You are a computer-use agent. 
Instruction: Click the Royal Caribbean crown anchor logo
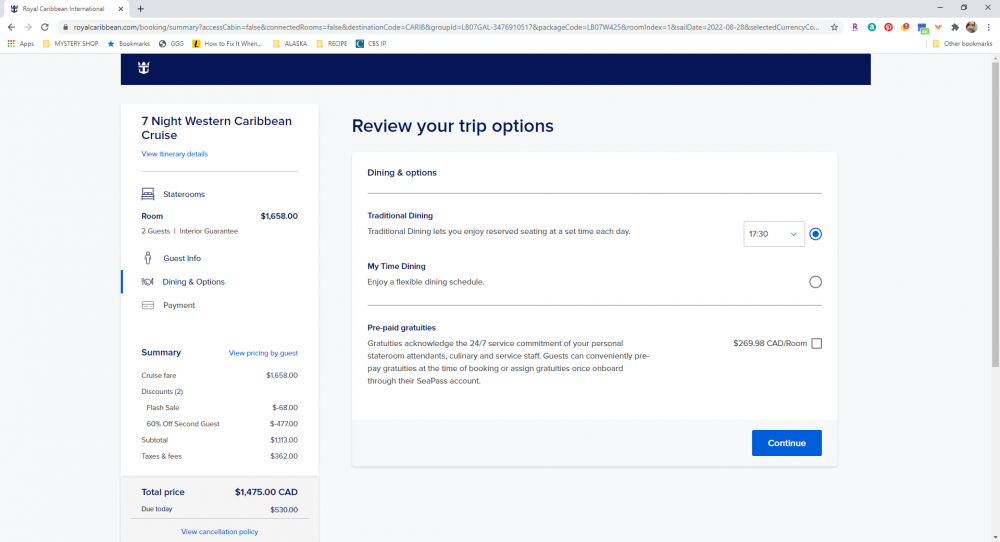143,68
